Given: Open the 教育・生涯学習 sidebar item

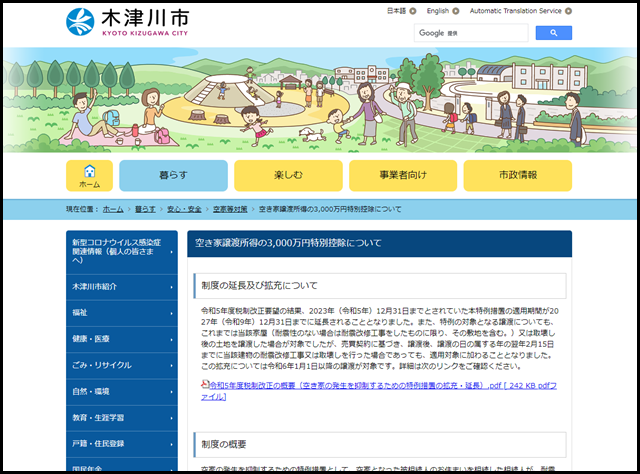Looking at the screenshot, I should click(x=122, y=418).
